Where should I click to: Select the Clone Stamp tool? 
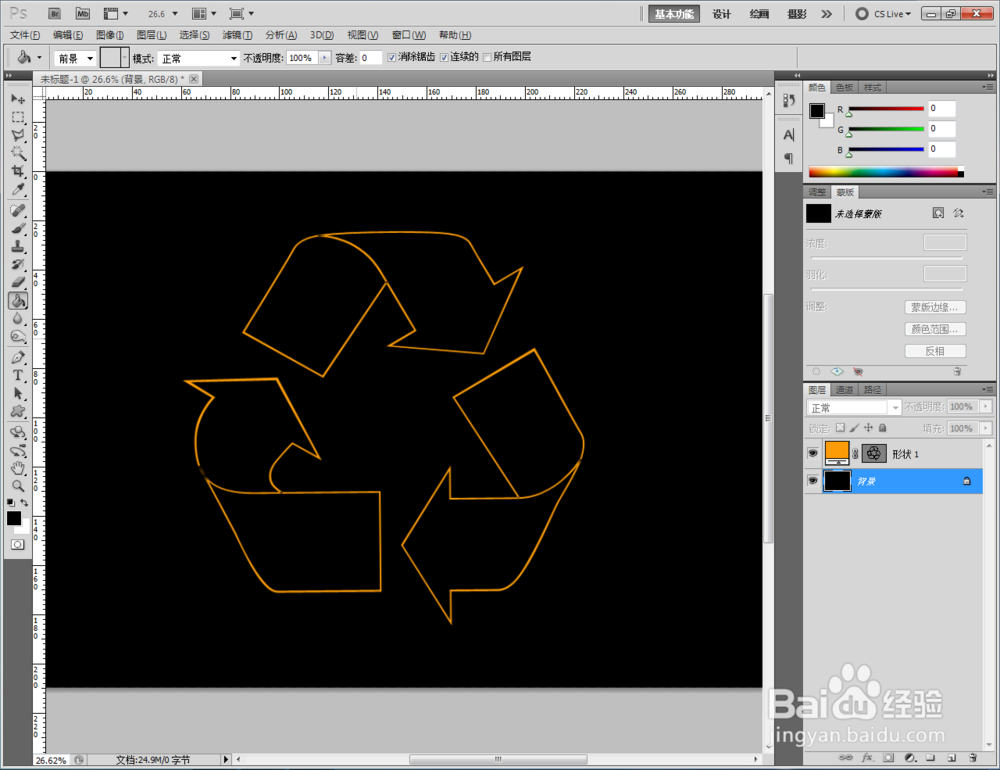click(x=18, y=246)
